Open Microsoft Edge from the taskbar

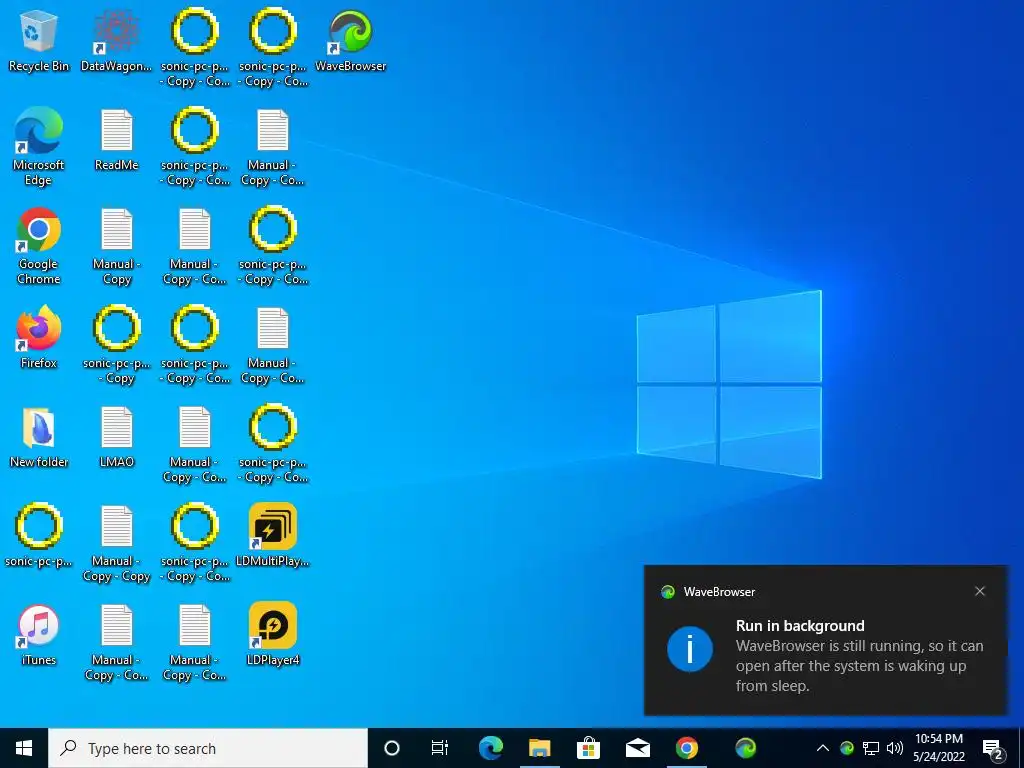coord(490,748)
